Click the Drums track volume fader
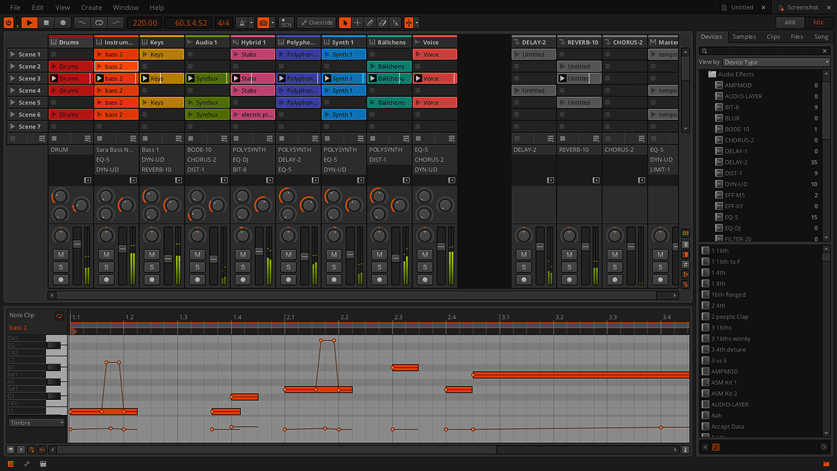The image size is (837, 471). tap(77, 244)
